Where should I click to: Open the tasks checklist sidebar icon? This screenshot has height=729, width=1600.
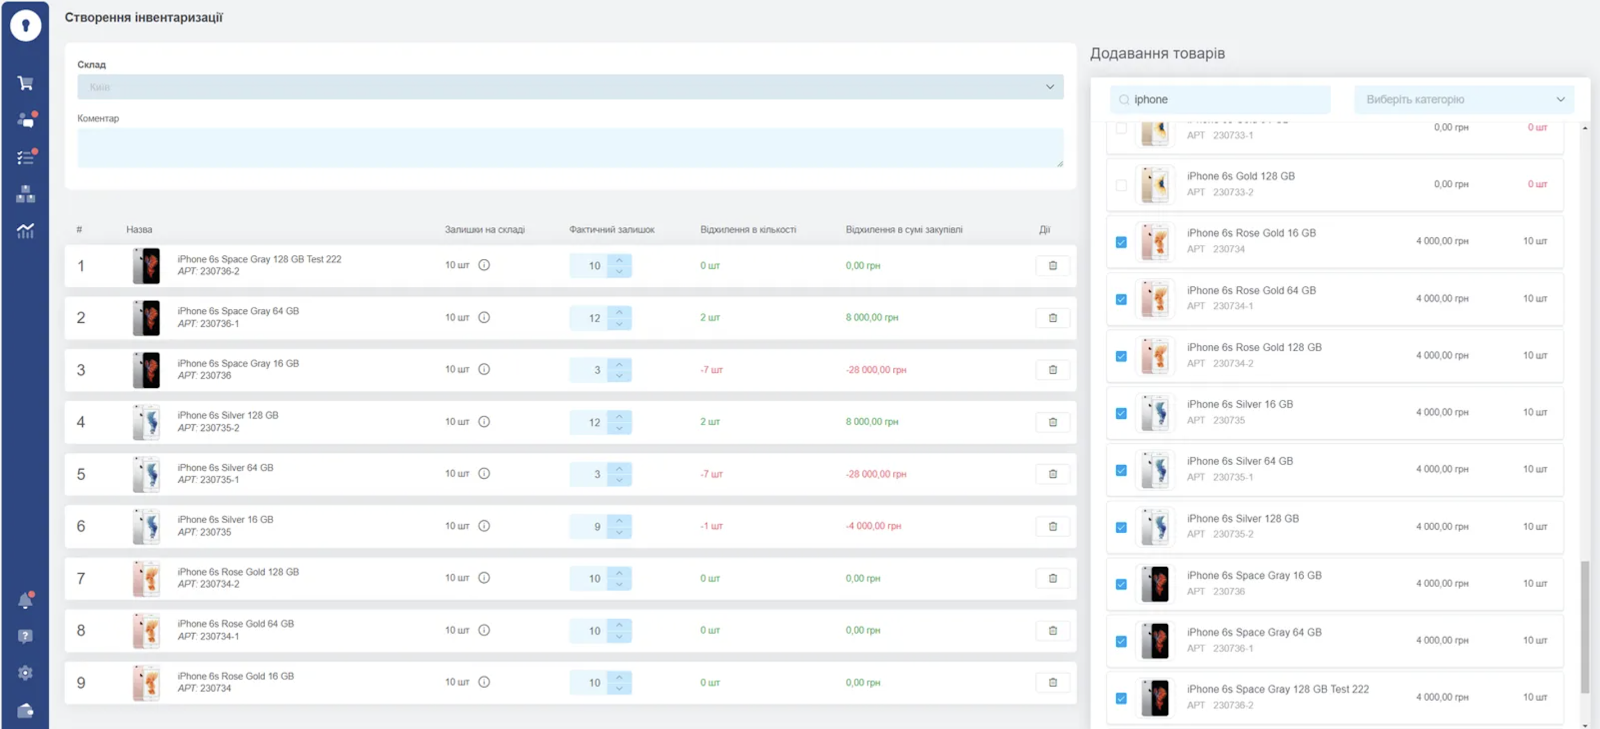[x=26, y=157]
